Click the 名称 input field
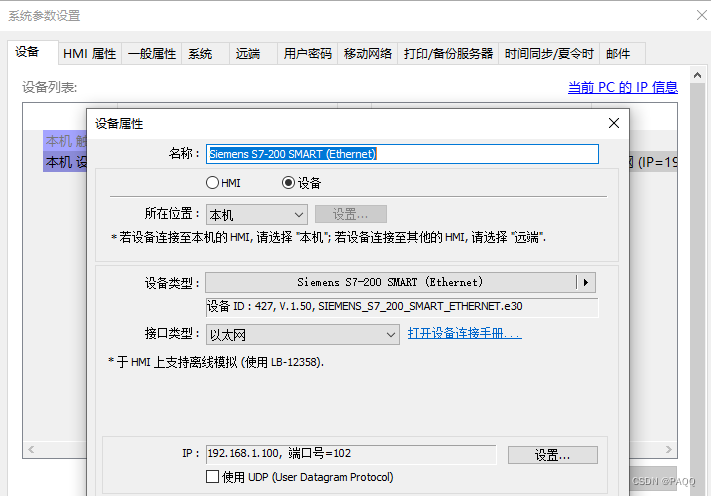The image size is (711, 496). (402, 154)
